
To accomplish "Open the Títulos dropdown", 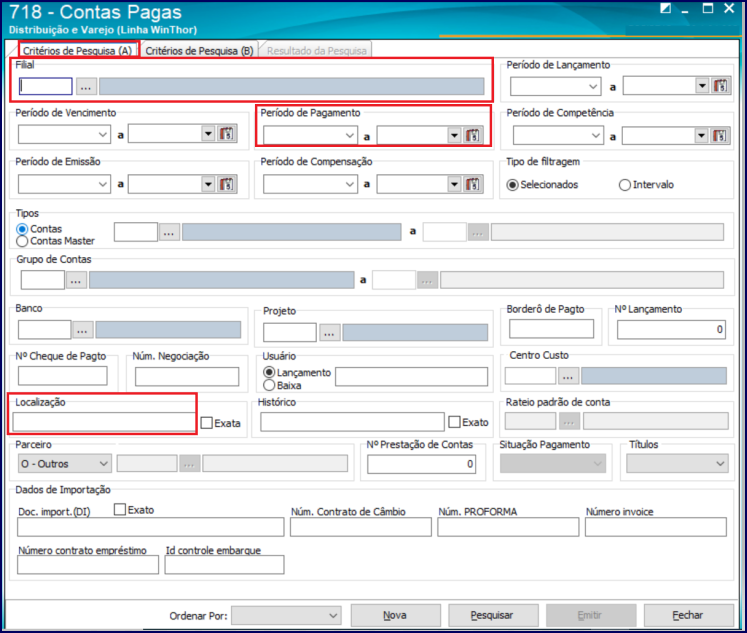I will pos(677,463).
